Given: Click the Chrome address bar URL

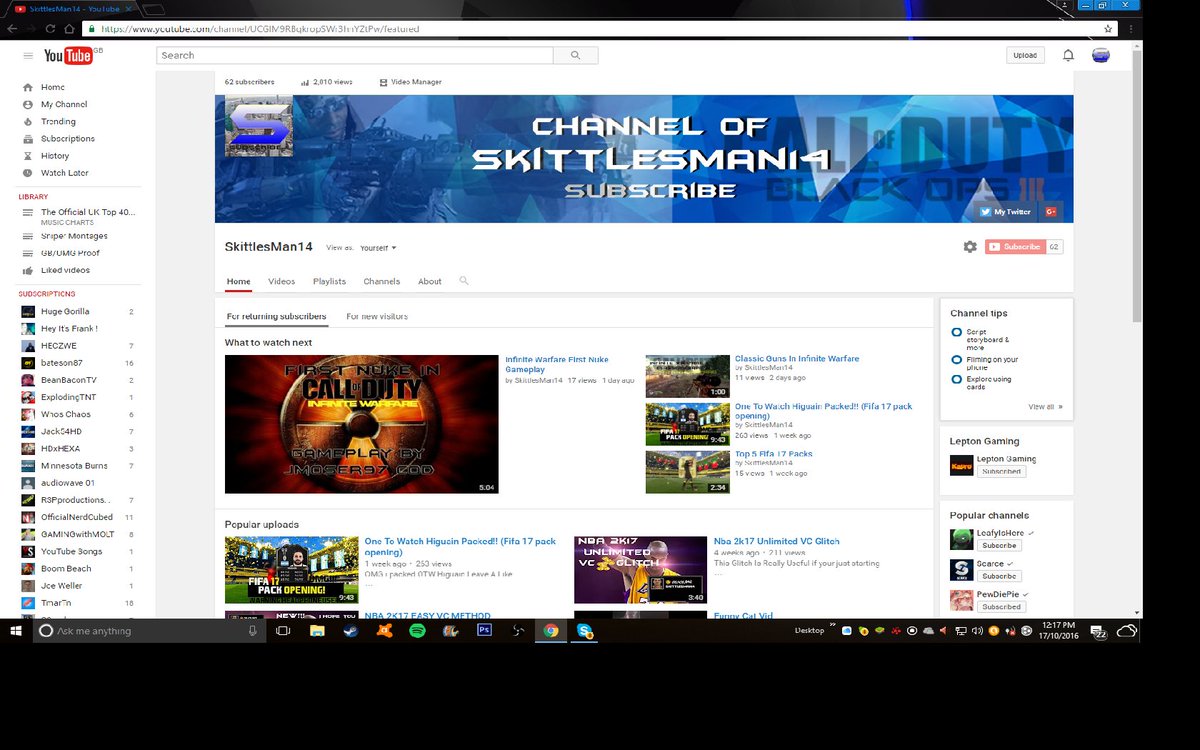Looking at the screenshot, I should tap(260, 29).
